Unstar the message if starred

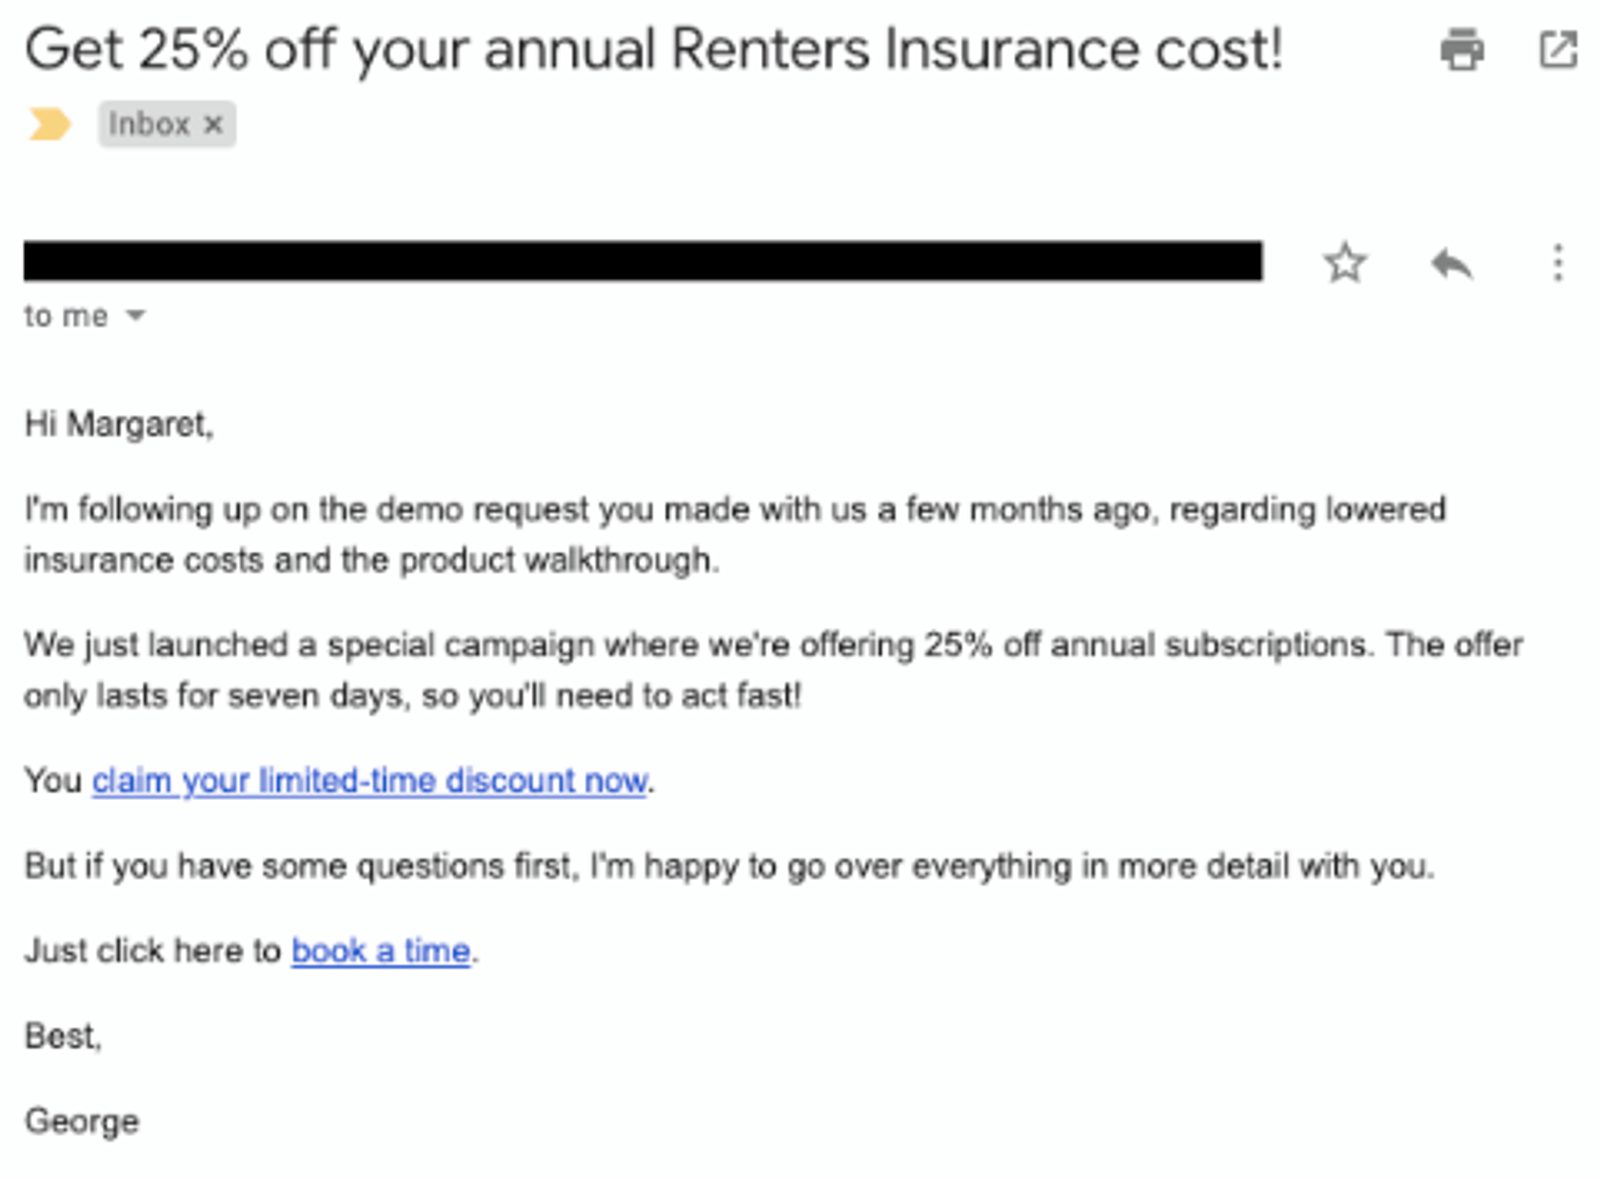1345,263
